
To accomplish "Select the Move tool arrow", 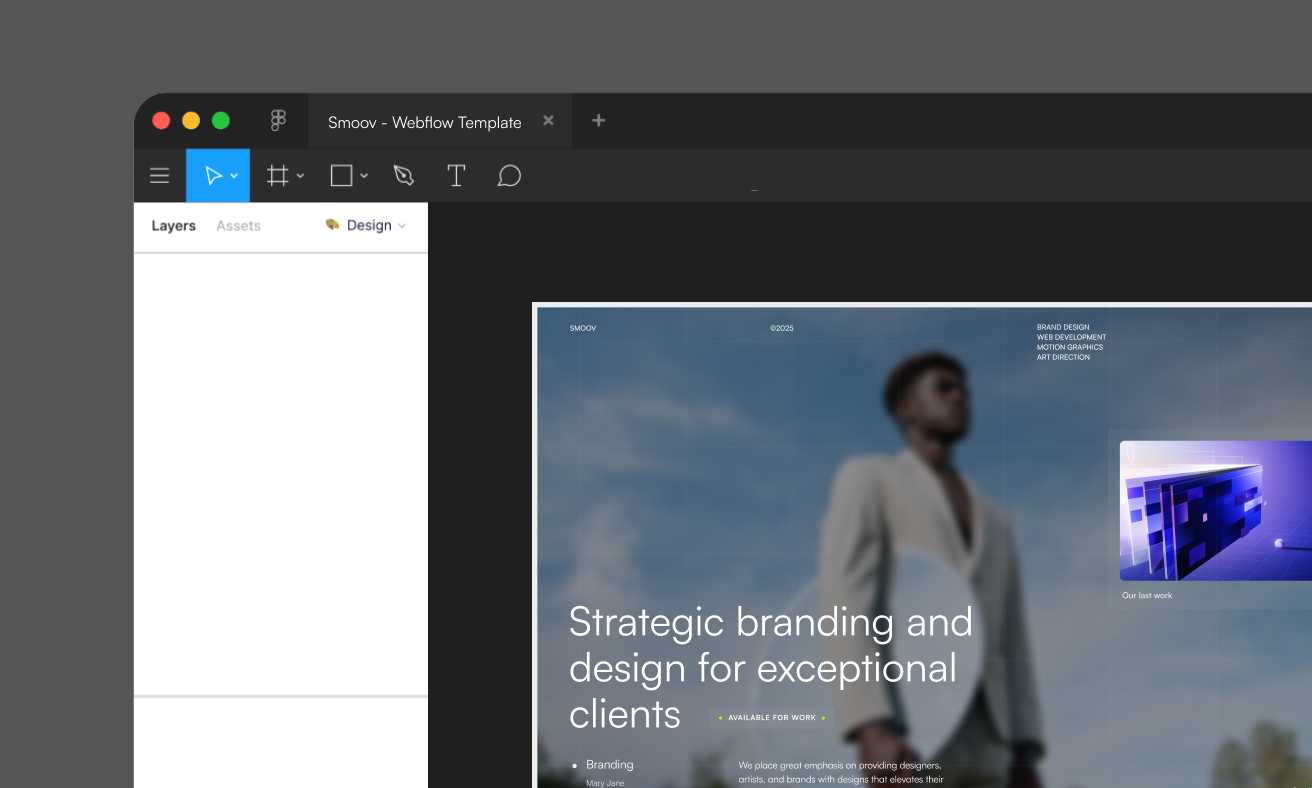I will pos(213,176).
